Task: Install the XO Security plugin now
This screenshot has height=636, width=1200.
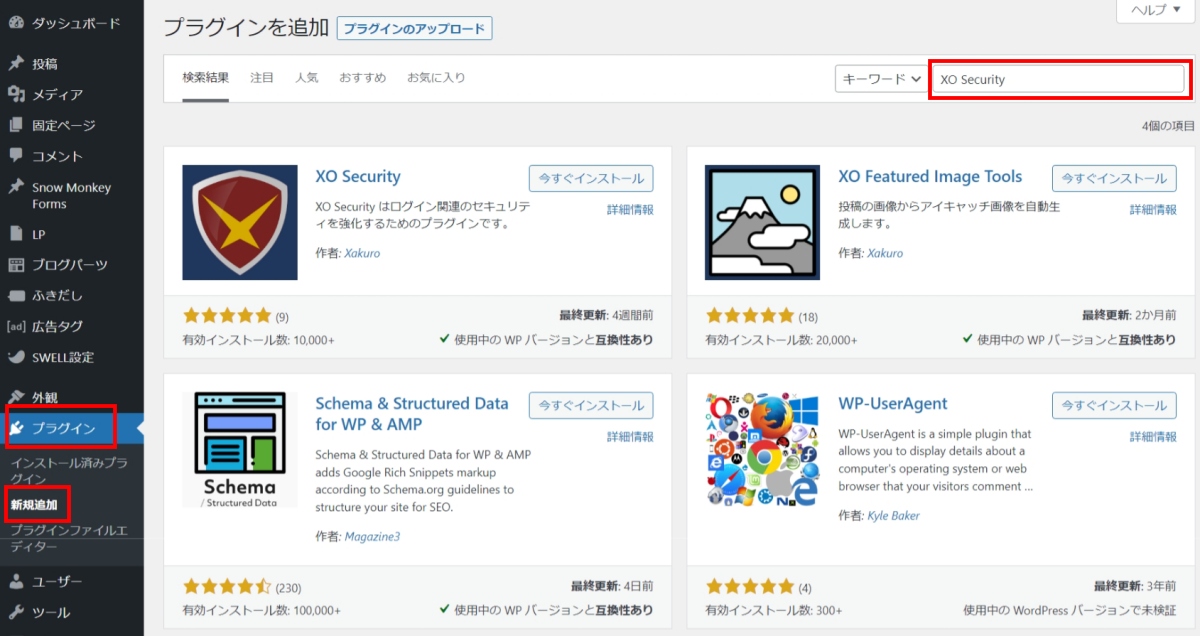Action: 590,178
